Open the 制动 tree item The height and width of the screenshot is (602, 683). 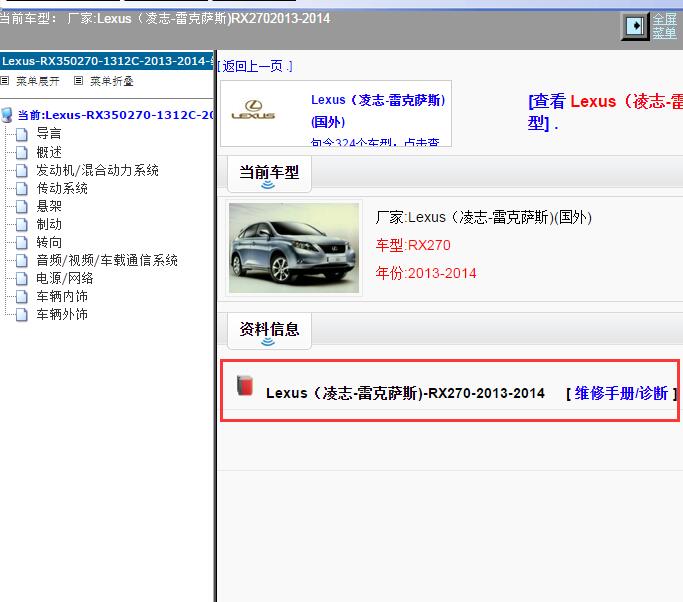(49, 224)
